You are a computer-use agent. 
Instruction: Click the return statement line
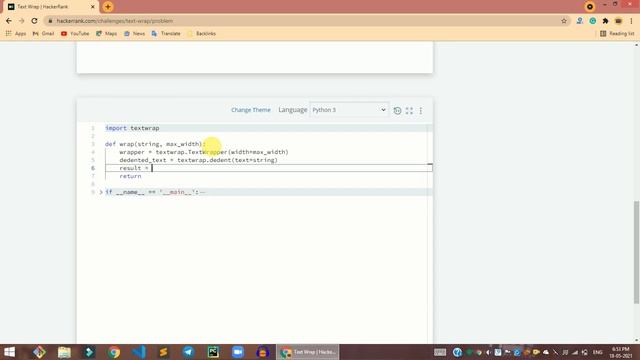click(130, 176)
